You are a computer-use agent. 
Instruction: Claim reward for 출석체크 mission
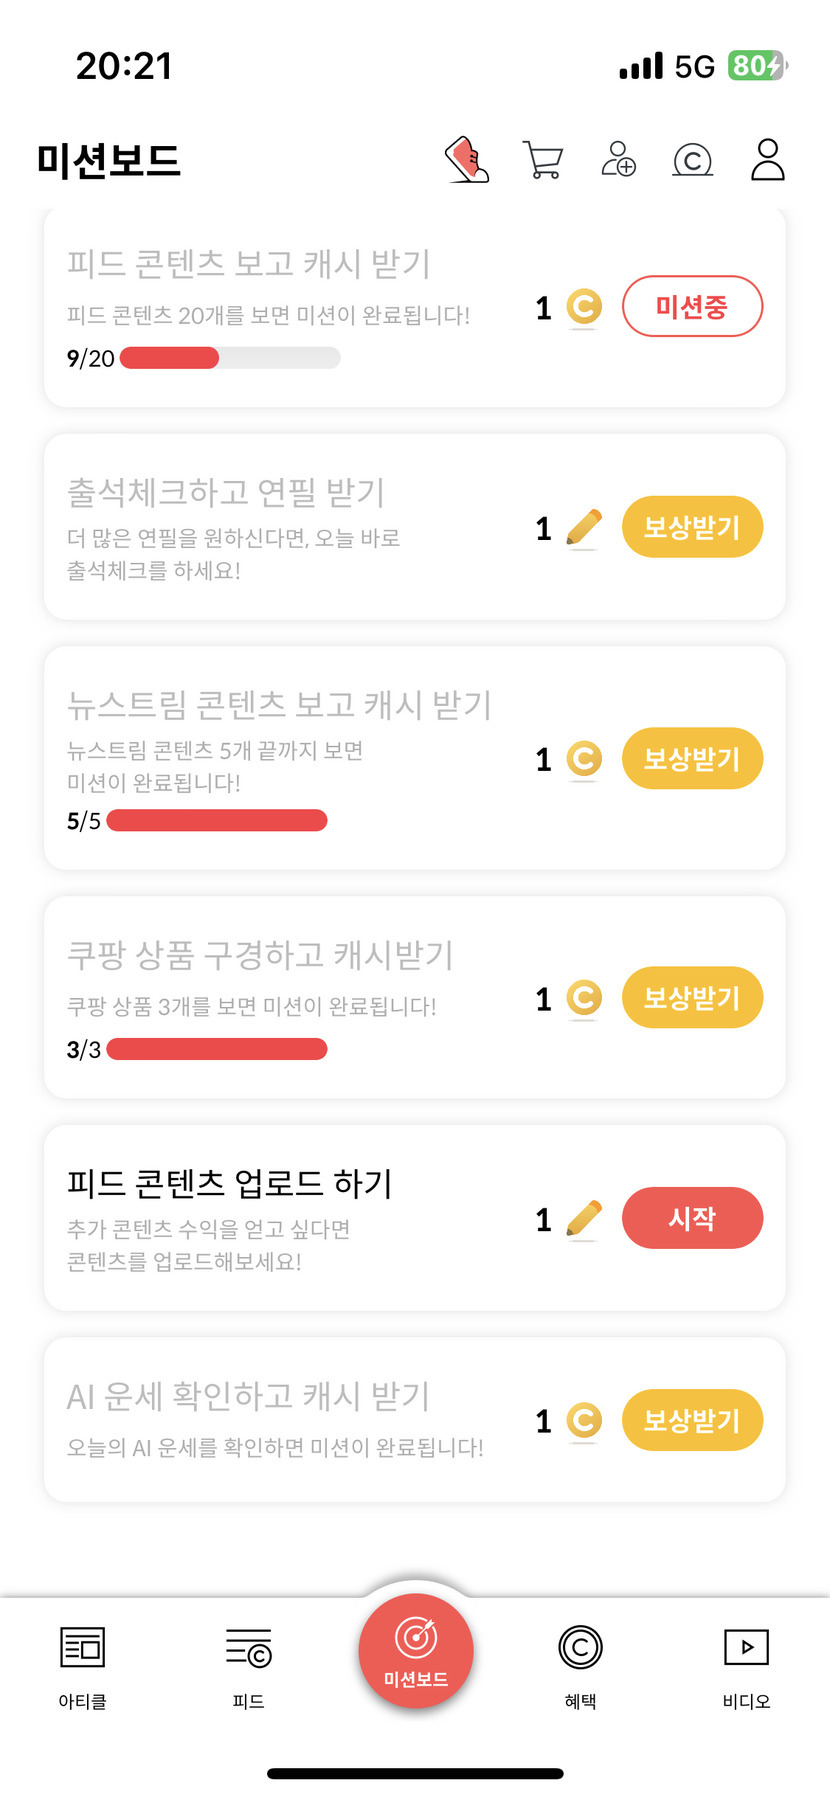point(692,527)
